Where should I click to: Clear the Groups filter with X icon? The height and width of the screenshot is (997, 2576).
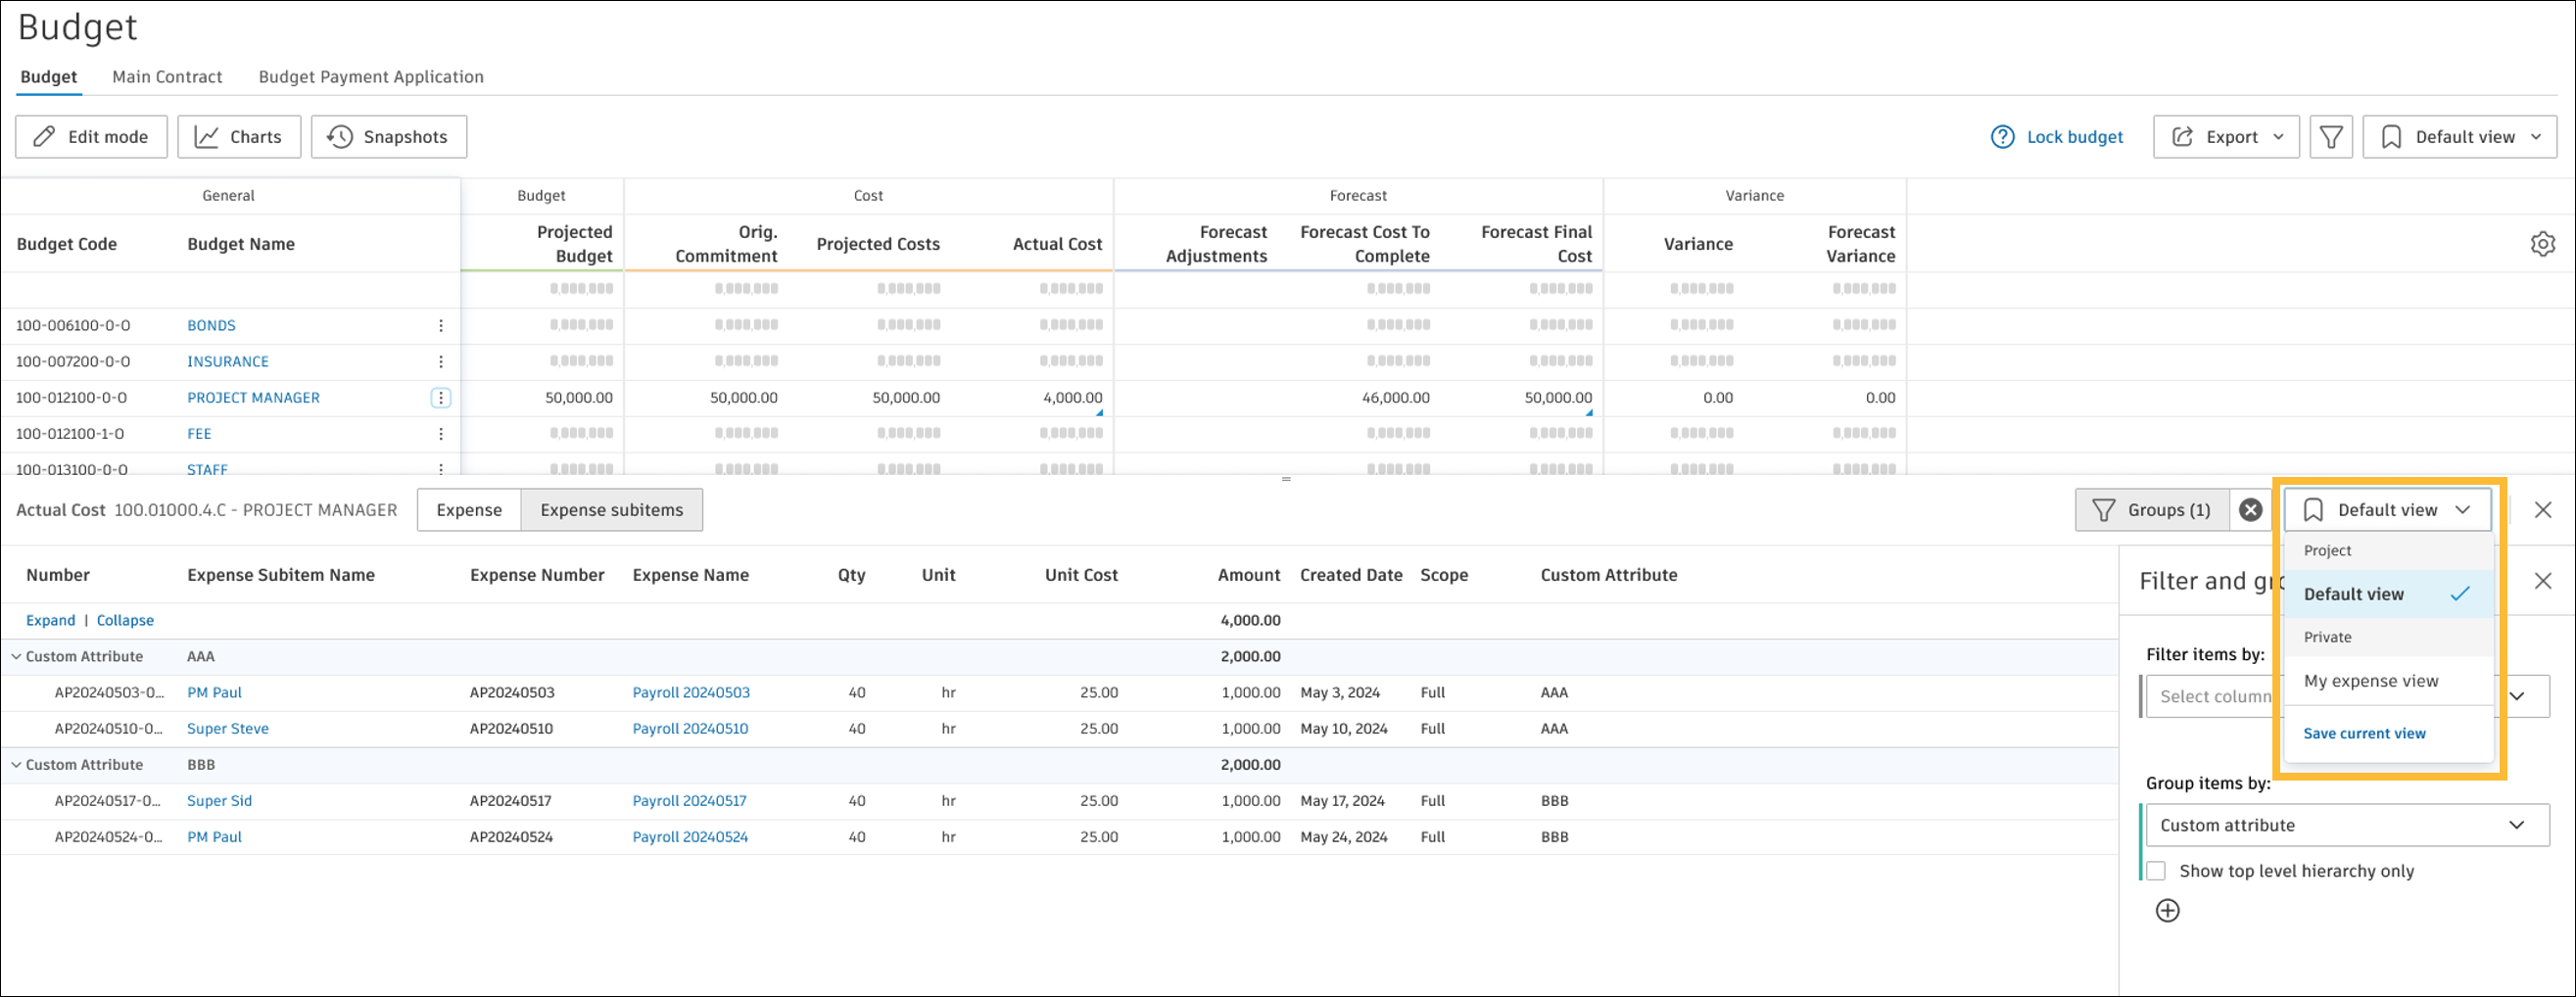pyautogui.click(x=2251, y=510)
